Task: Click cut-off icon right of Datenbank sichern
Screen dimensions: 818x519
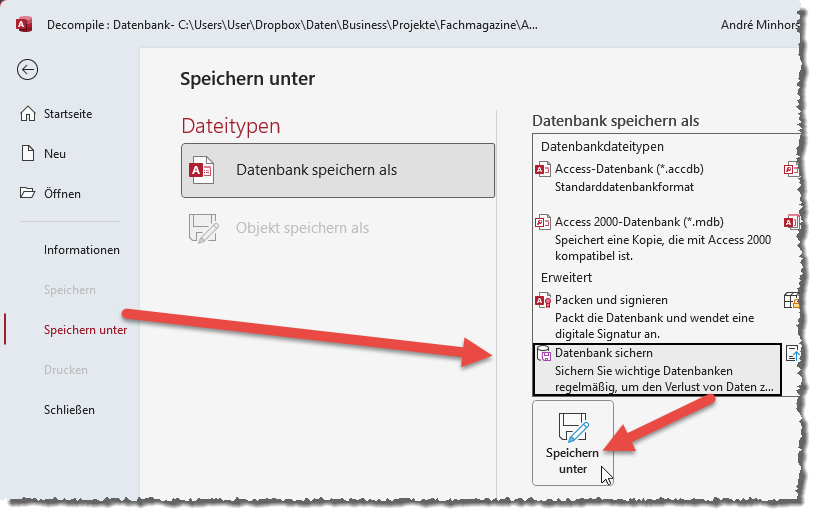Action: tap(792, 354)
